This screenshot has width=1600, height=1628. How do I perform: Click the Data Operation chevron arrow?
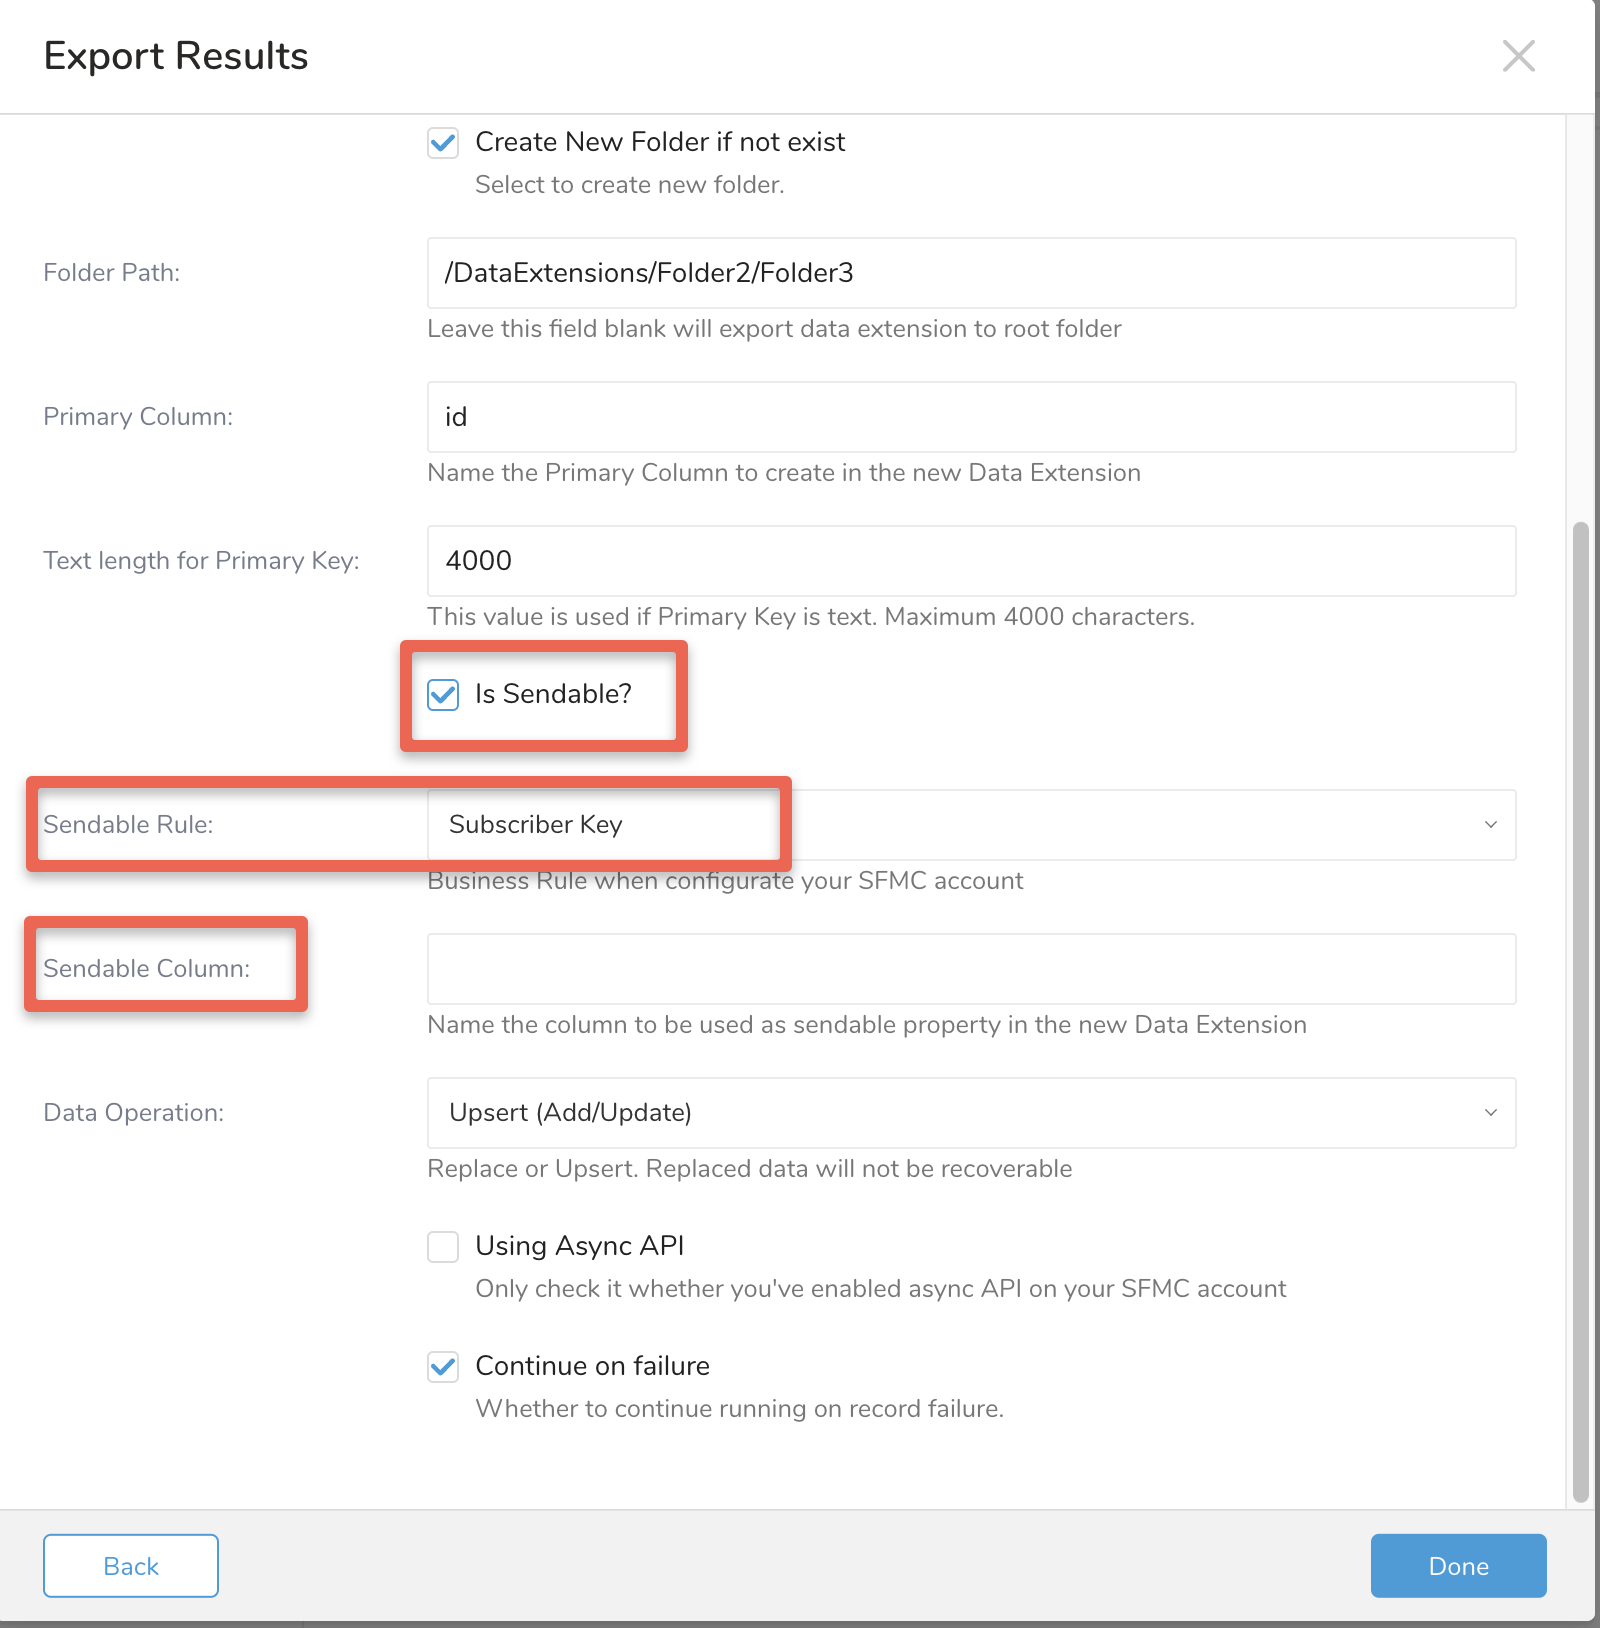pos(1490,1113)
